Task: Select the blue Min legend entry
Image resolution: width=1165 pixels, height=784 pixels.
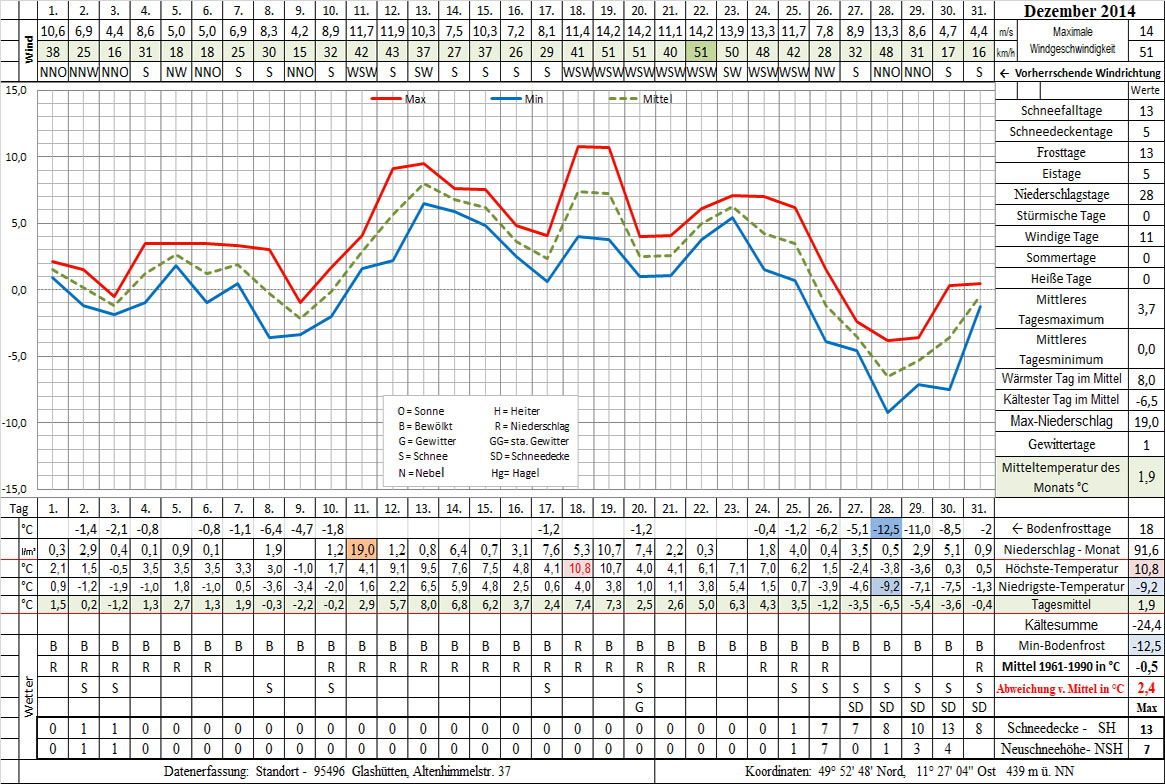Action: tap(520, 99)
